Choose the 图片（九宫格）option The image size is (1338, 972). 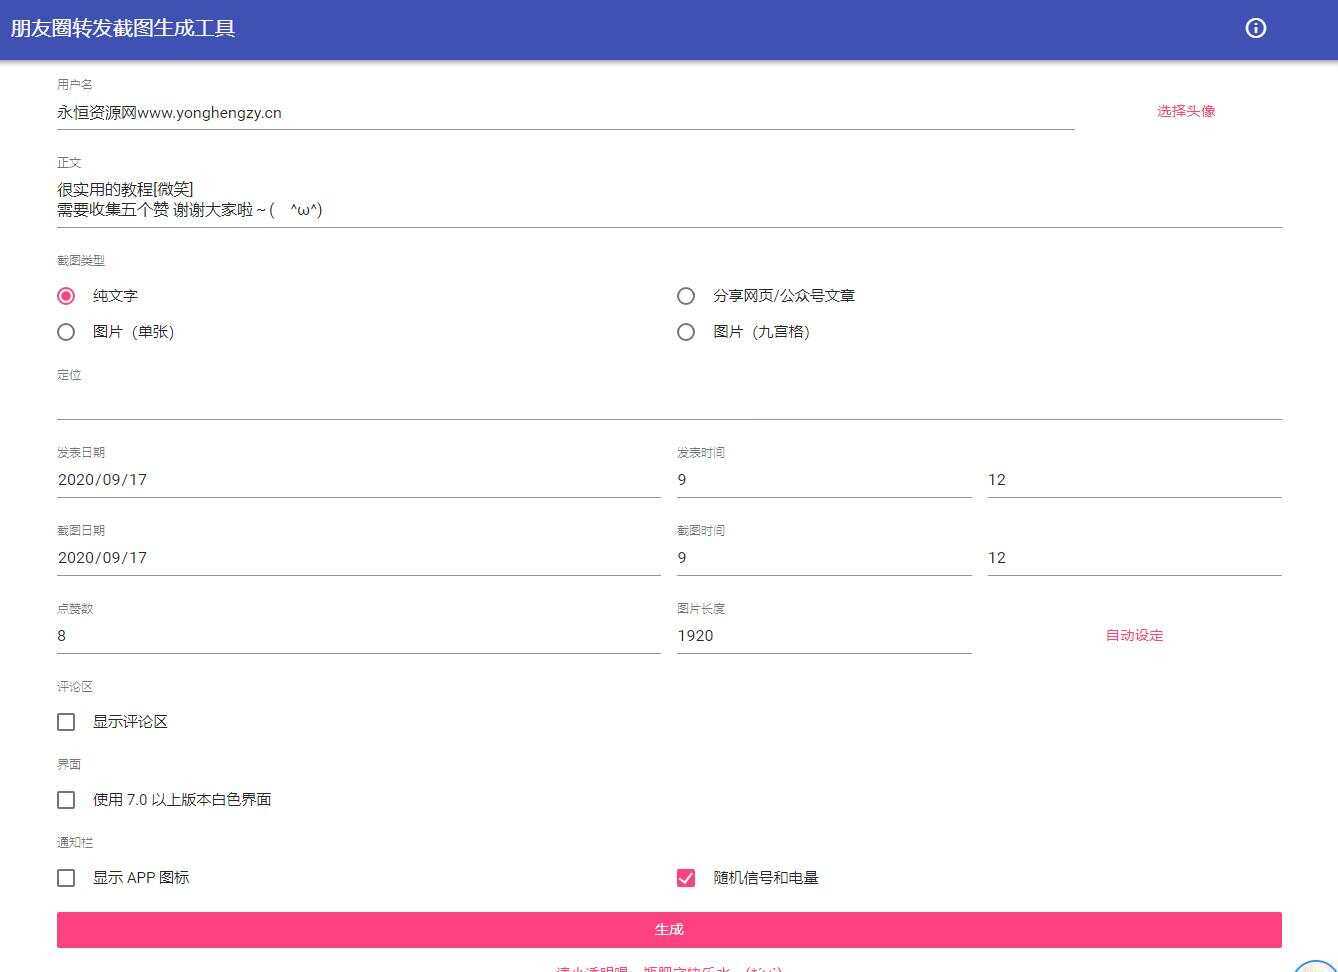pos(686,332)
